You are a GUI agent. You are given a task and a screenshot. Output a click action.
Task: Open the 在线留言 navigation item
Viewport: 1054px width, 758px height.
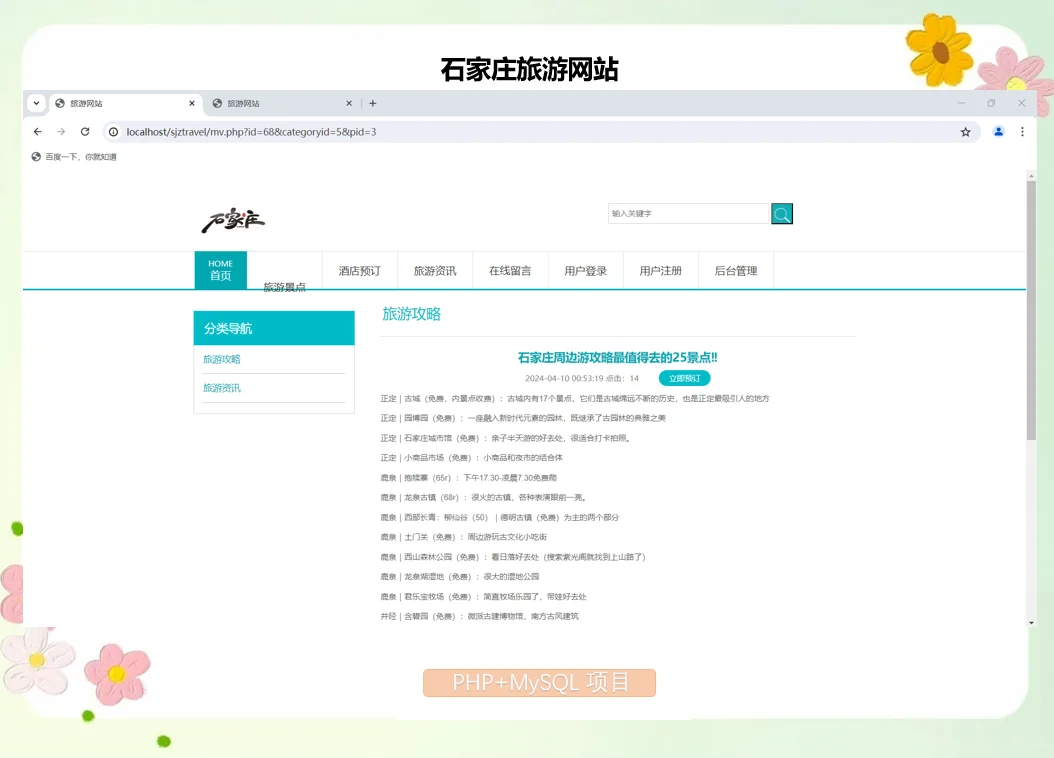(x=510, y=269)
